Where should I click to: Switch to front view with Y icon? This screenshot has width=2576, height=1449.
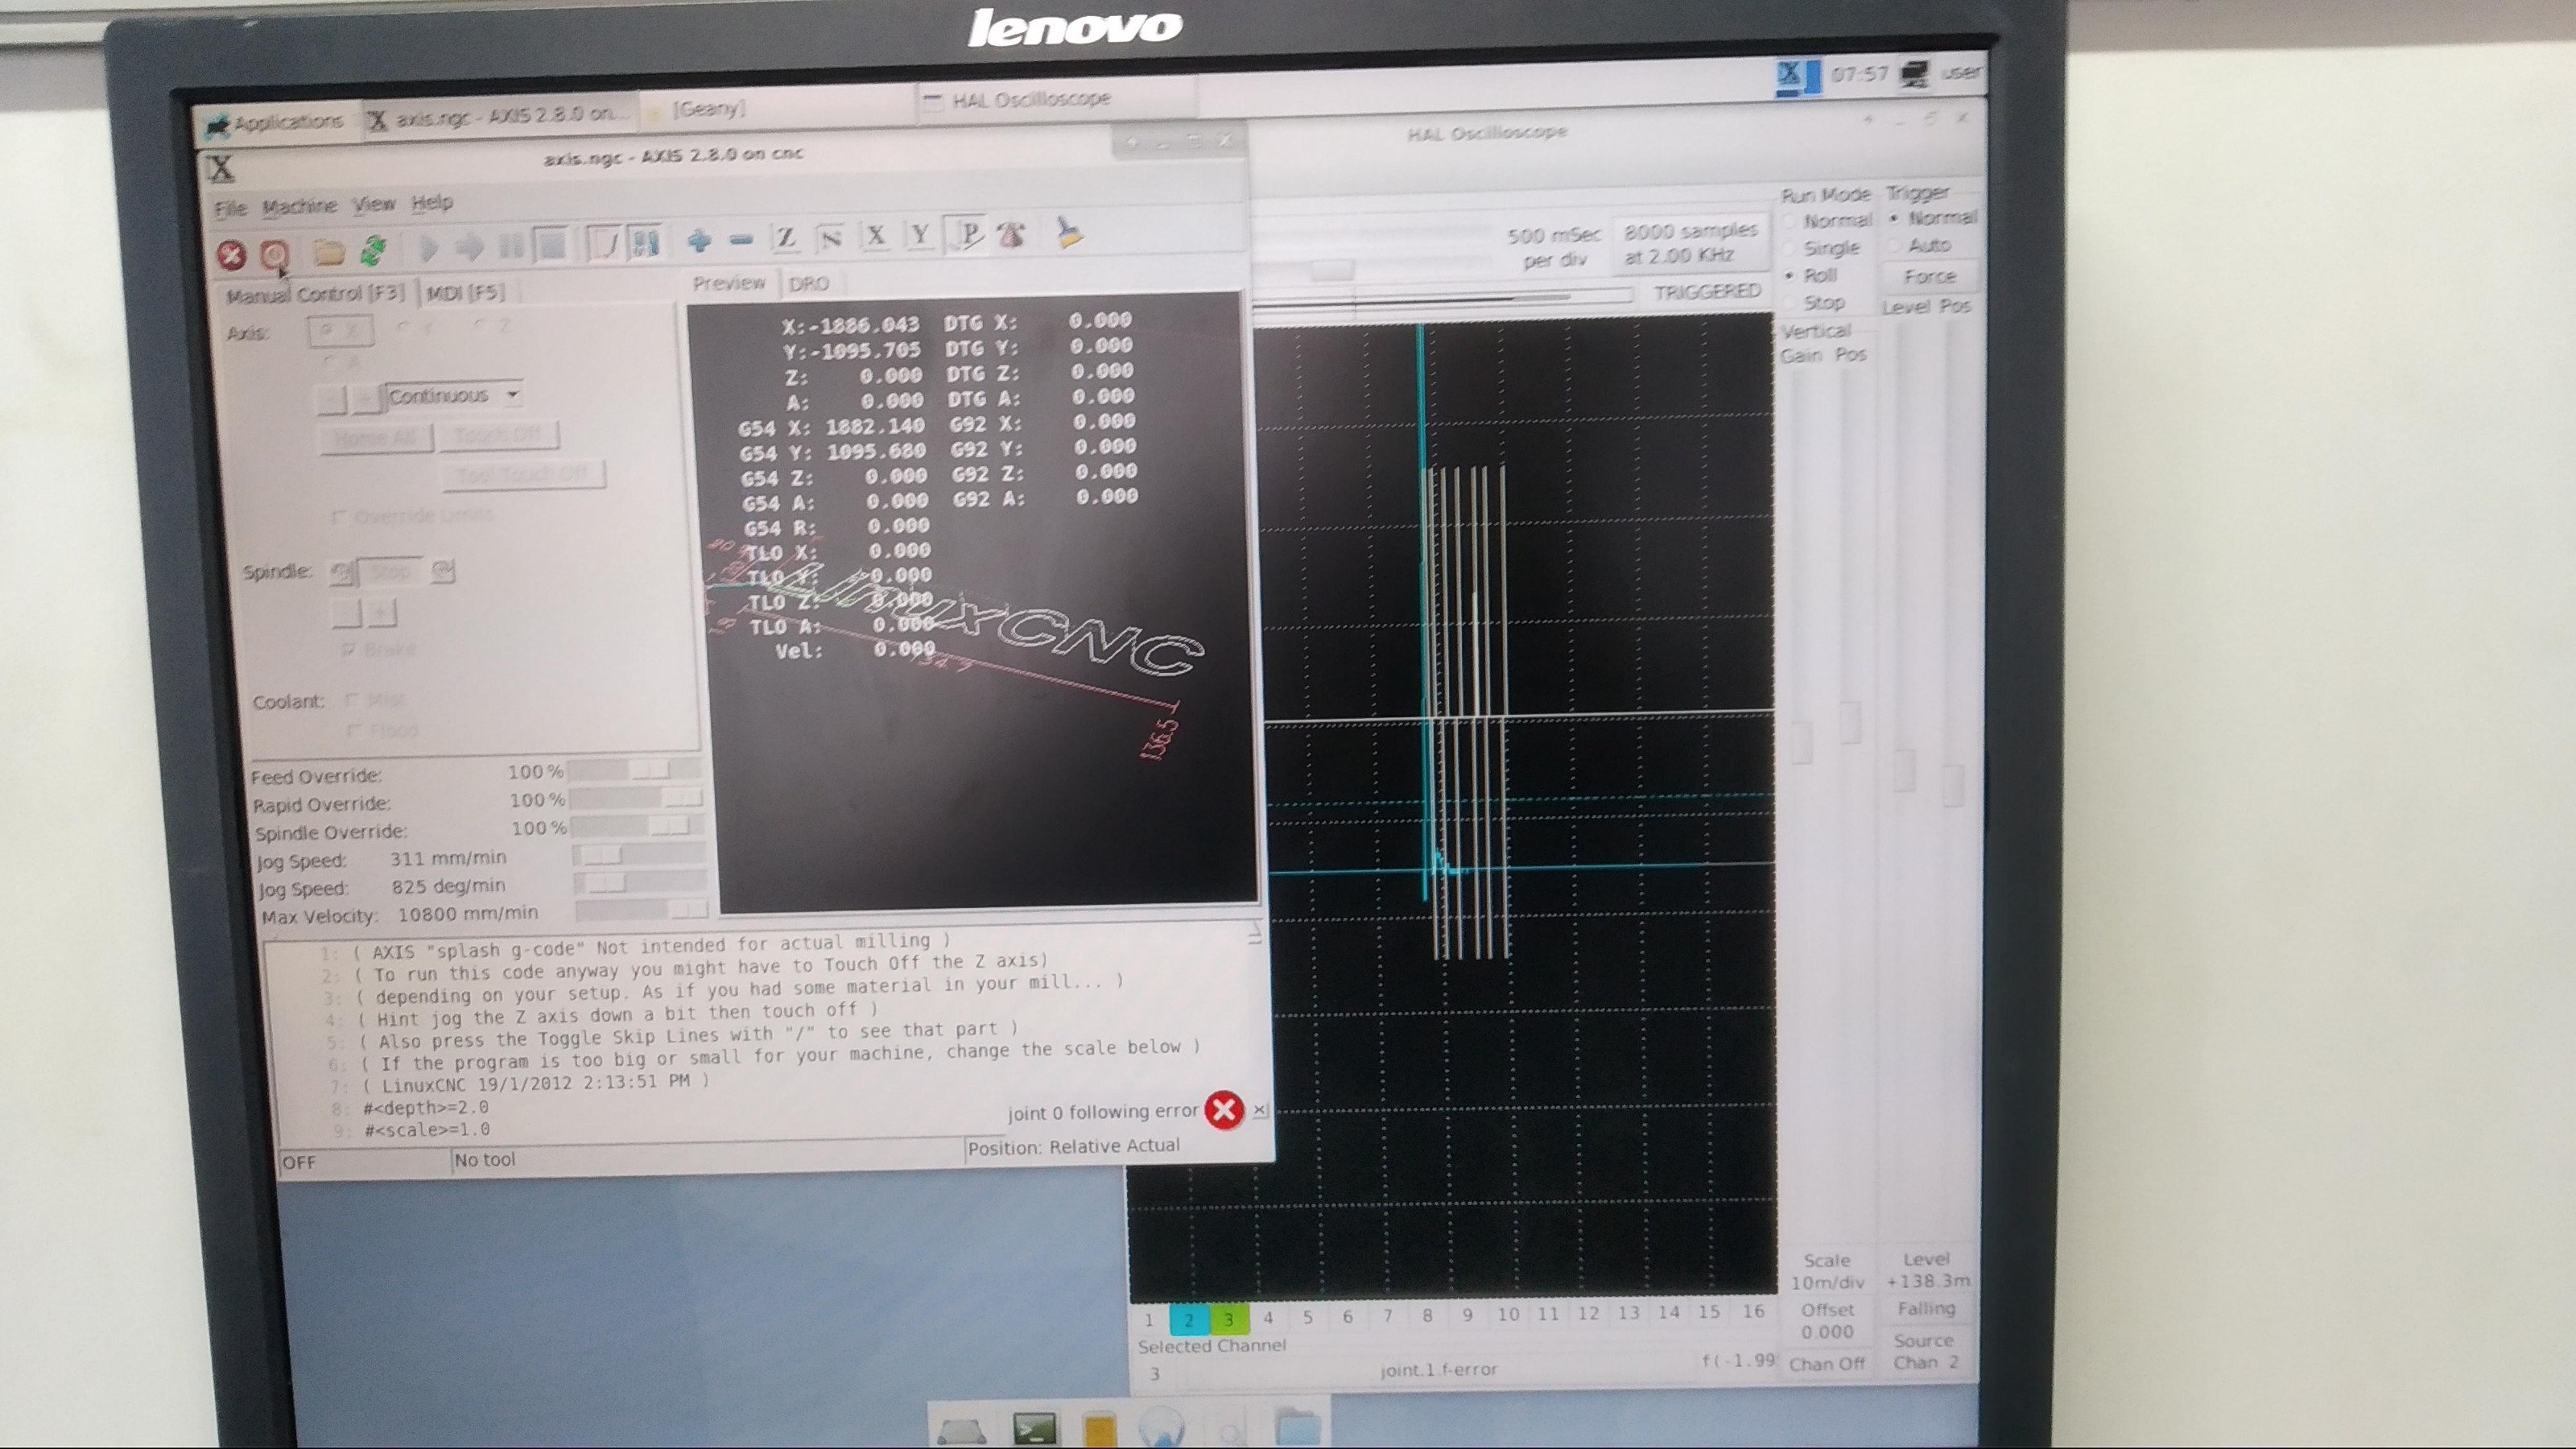tap(920, 235)
